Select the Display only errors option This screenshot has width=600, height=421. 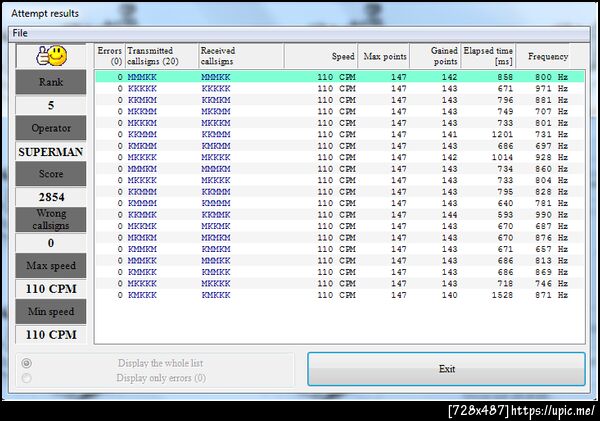pyautogui.click(x=26, y=378)
